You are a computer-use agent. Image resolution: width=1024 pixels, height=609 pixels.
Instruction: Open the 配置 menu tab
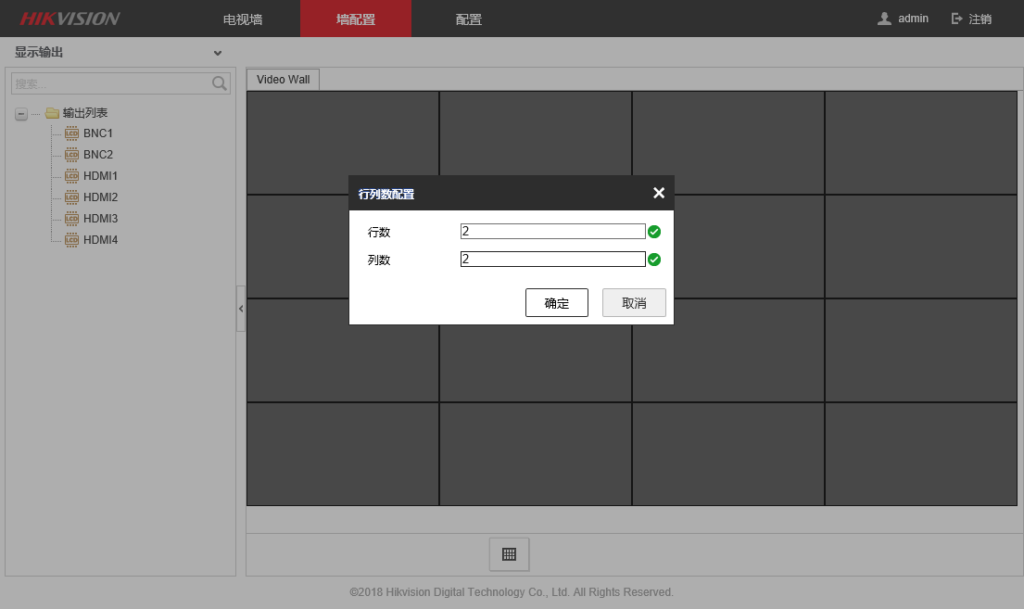pyautogui.click(x=468, y=19)
